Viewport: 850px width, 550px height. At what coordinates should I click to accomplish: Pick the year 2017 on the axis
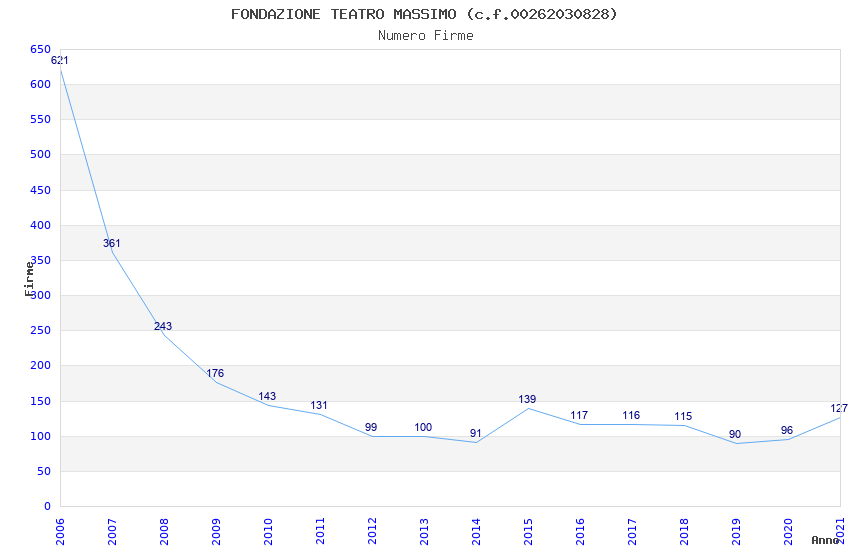[633, 531]
